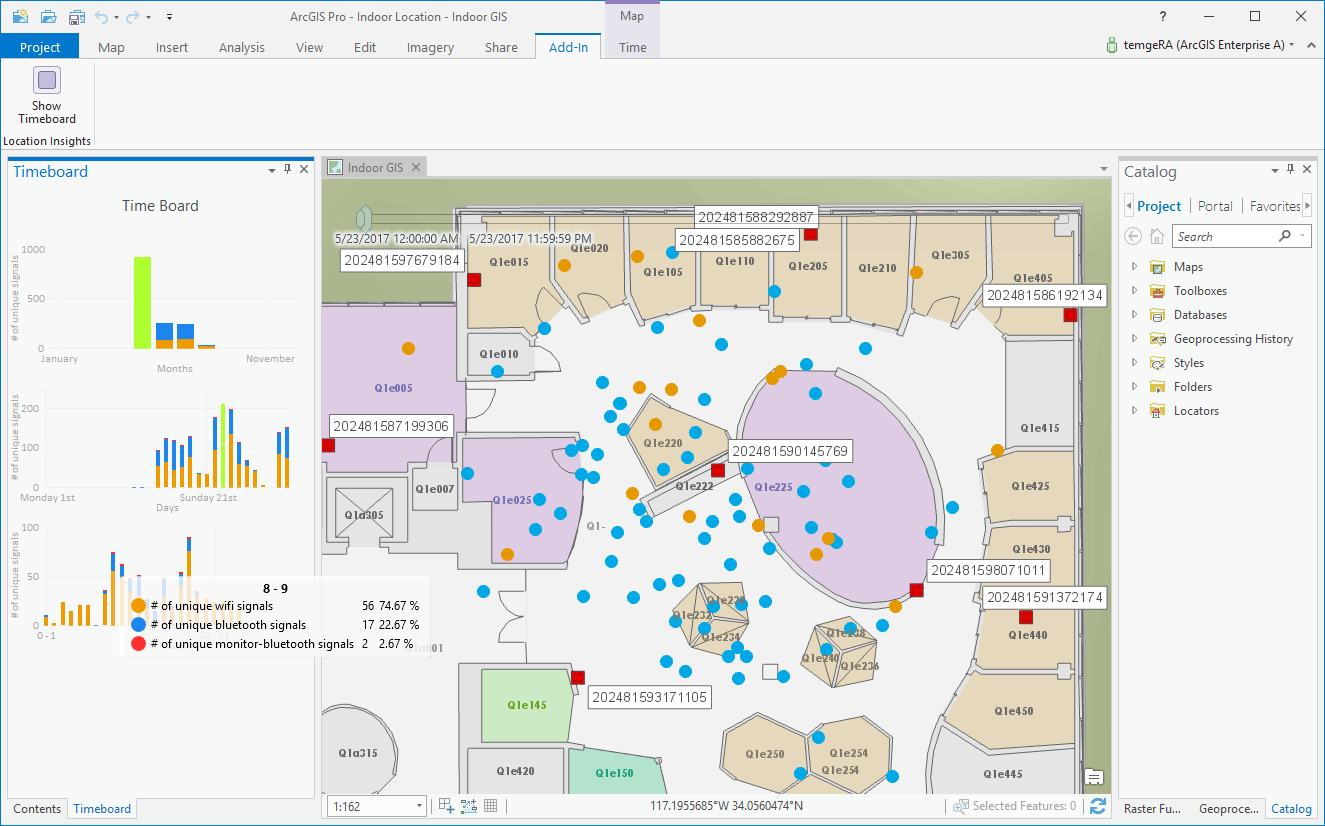Open the Time contextual ribbon tab
1325x826 pixels.
point(632,47)
